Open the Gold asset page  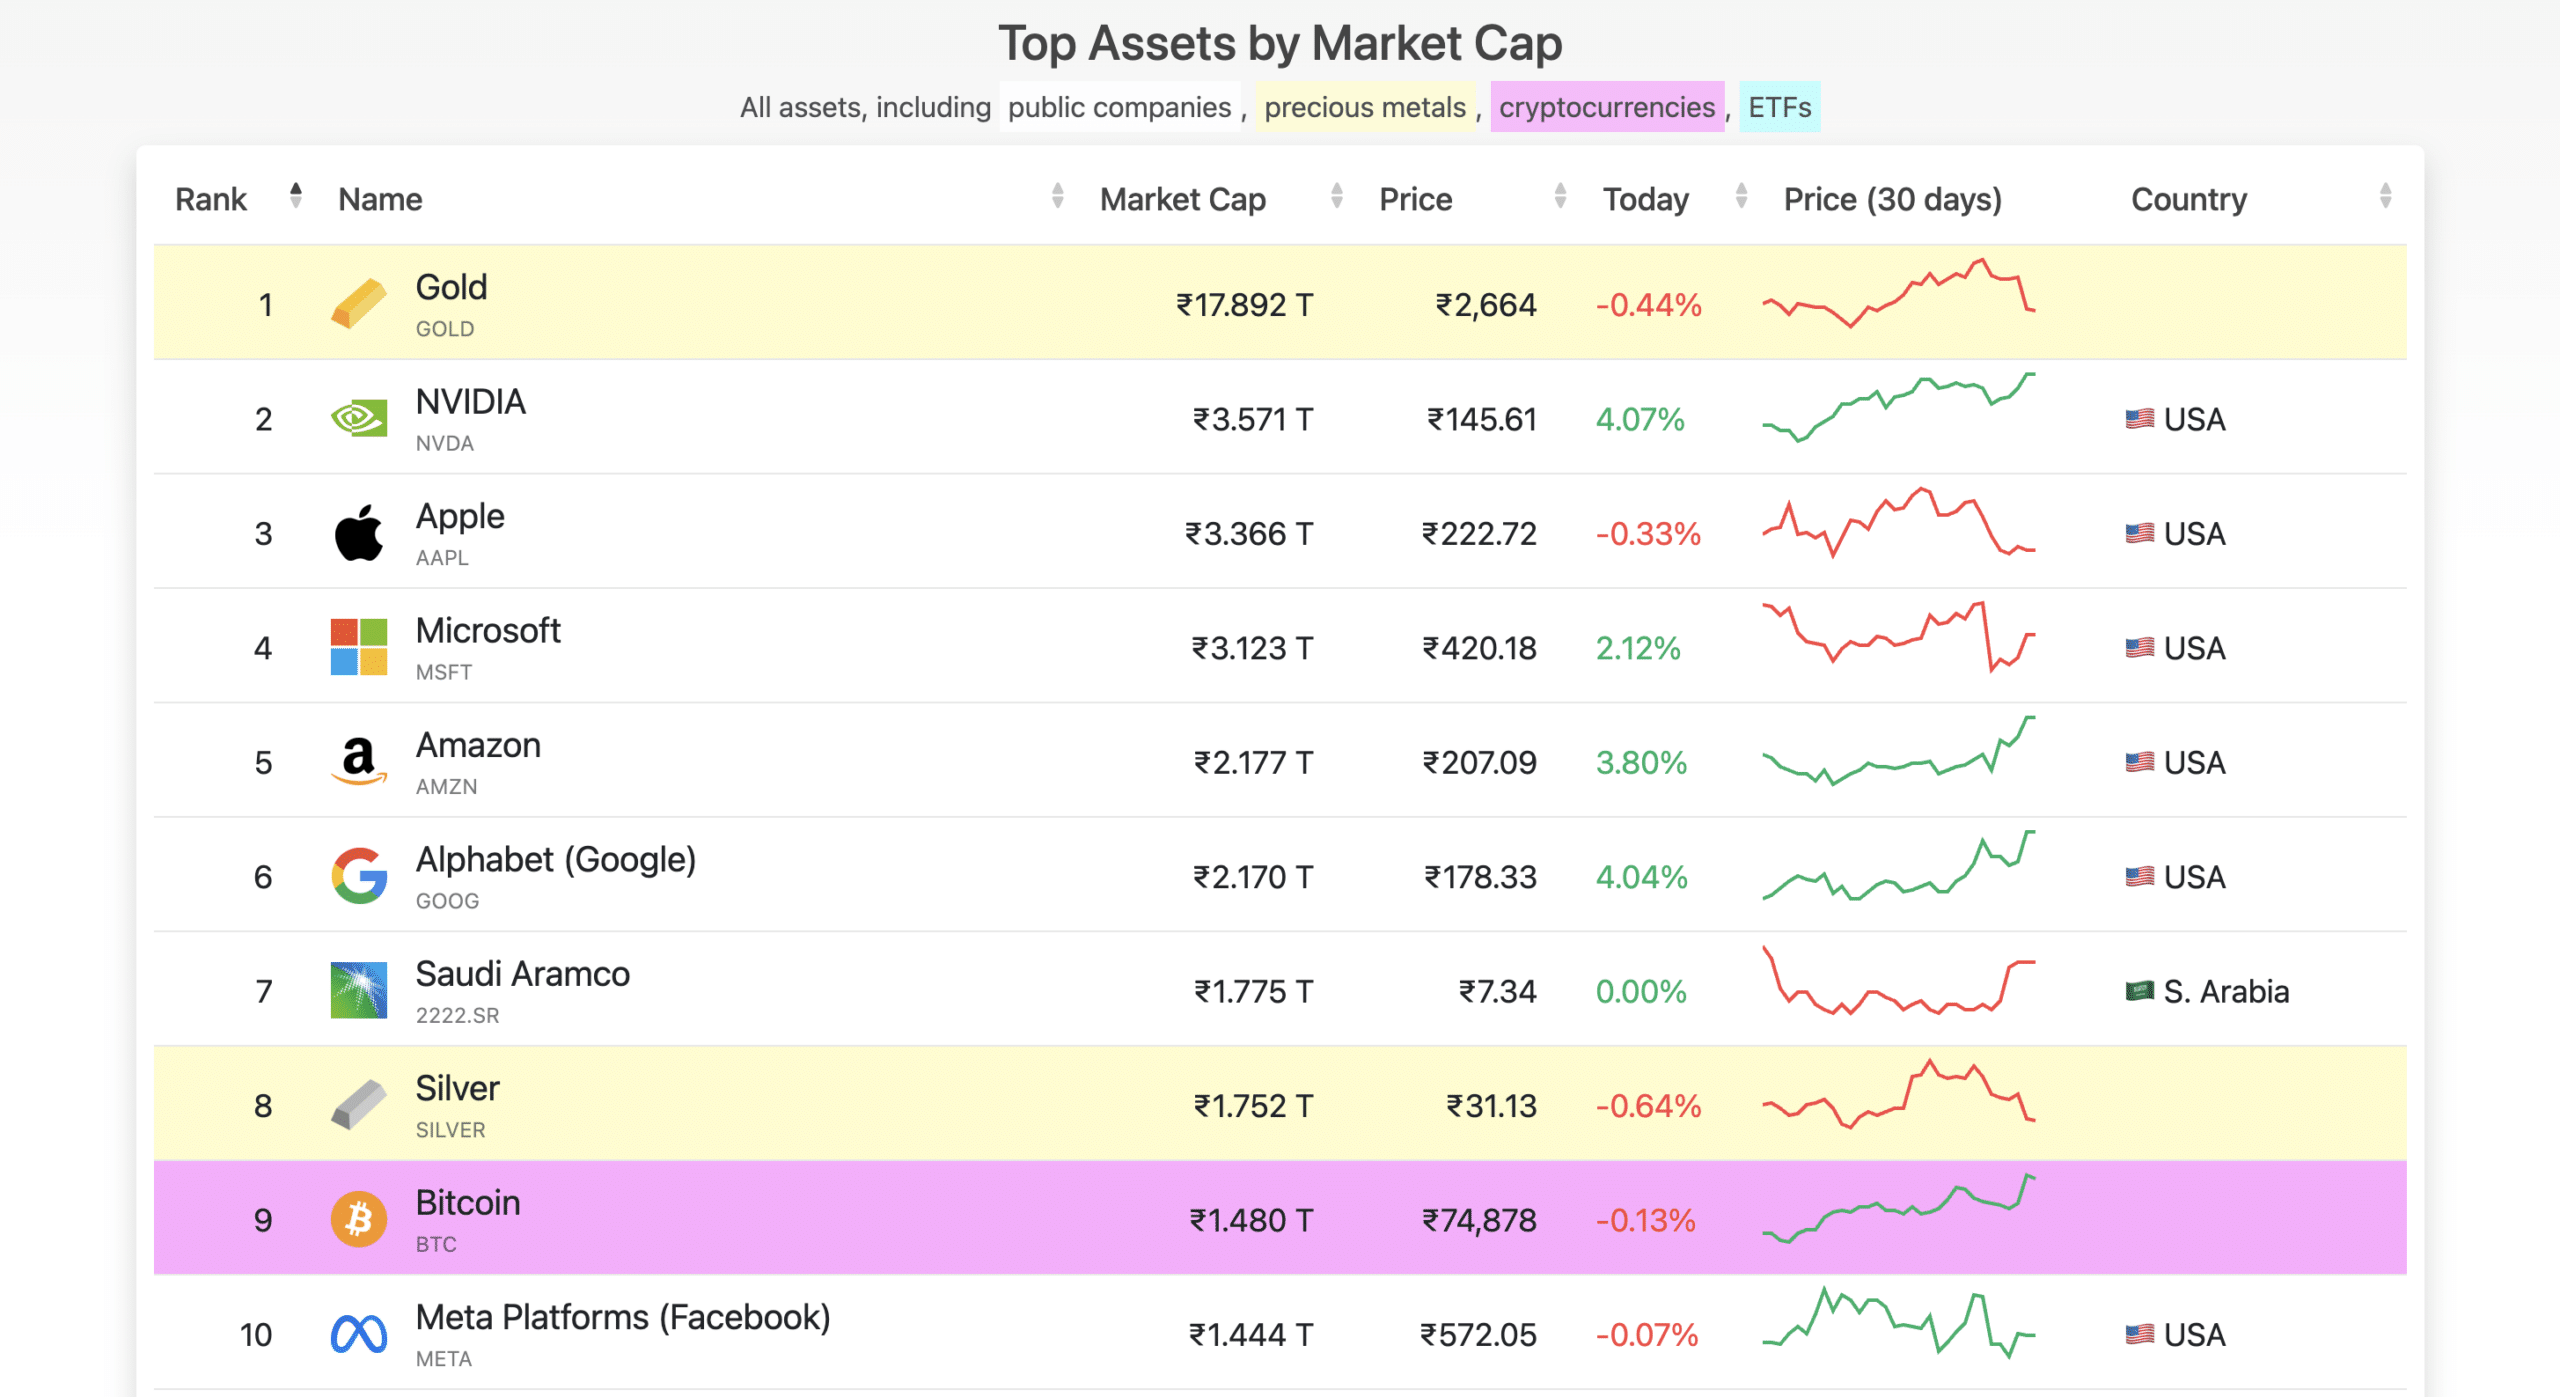click(451, 287)
